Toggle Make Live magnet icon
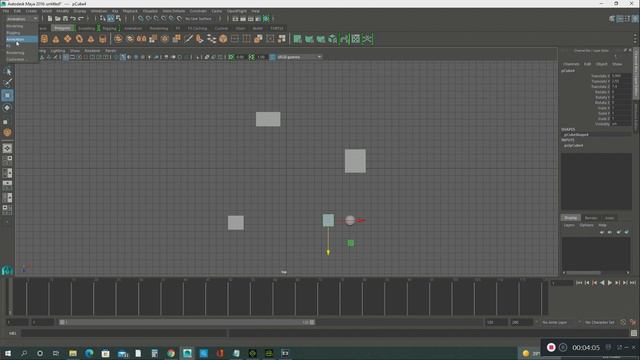The height and width of the screenshot is (360, 640). pyautogui.click(x=179, y=19)
